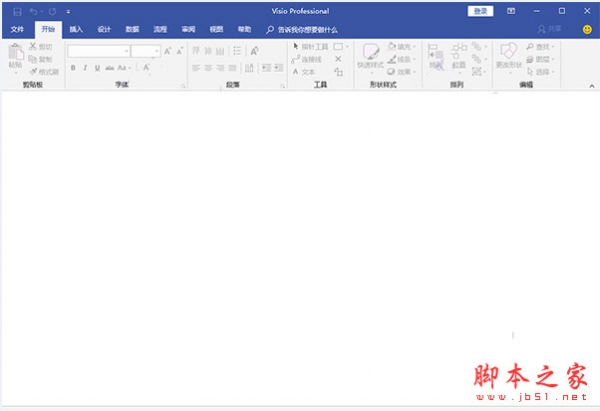
Task: Click the Cut scissors icon
Action: coord(33,46)
